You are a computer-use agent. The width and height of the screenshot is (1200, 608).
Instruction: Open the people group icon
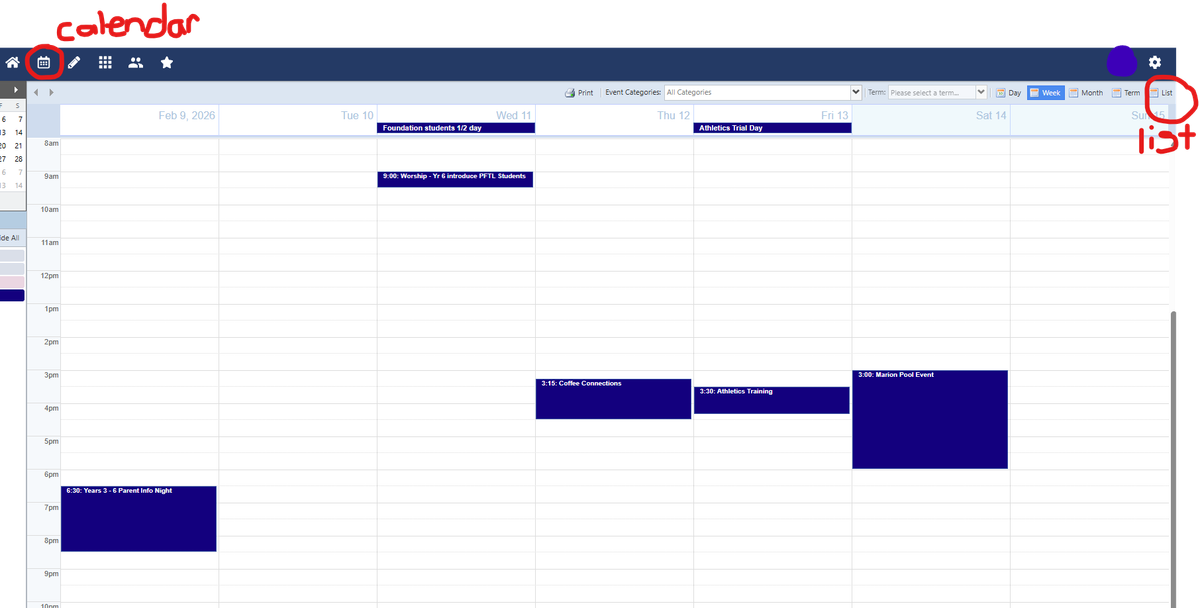(136, 62)
